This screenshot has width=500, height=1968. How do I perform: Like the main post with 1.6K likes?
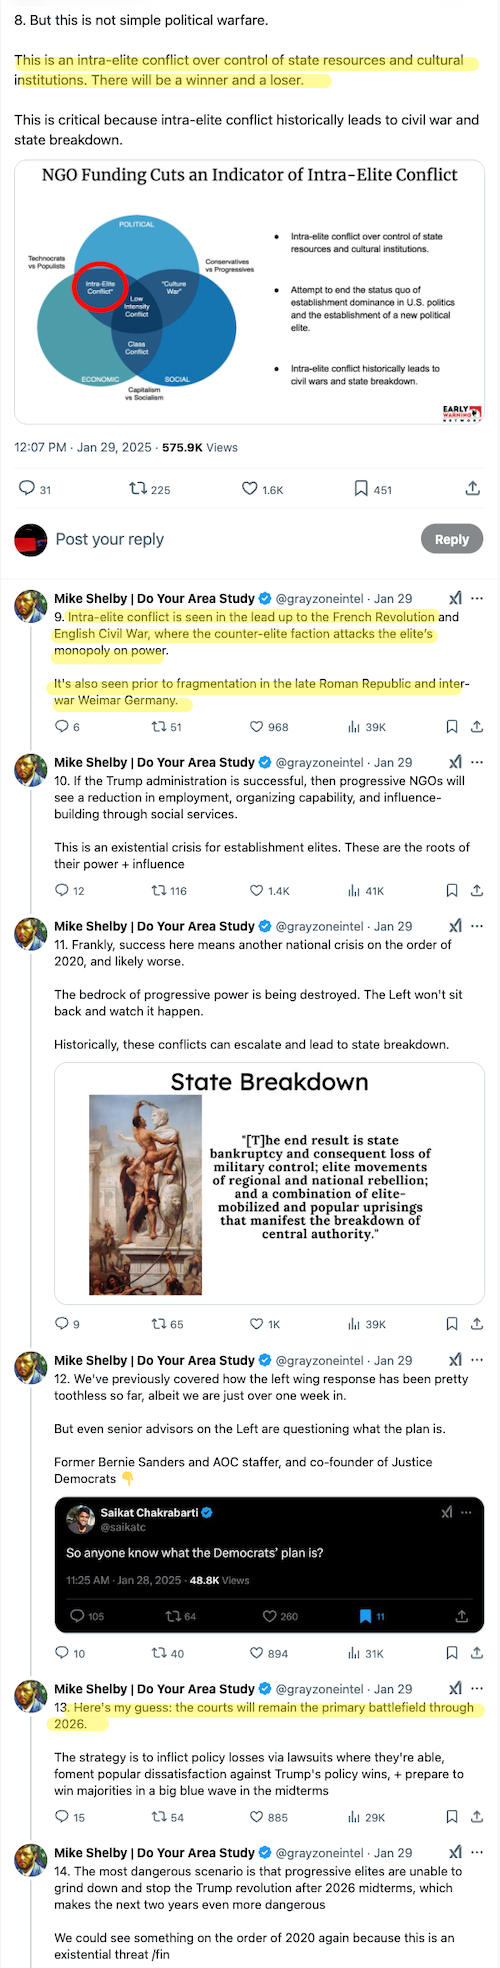coord(250,489)
